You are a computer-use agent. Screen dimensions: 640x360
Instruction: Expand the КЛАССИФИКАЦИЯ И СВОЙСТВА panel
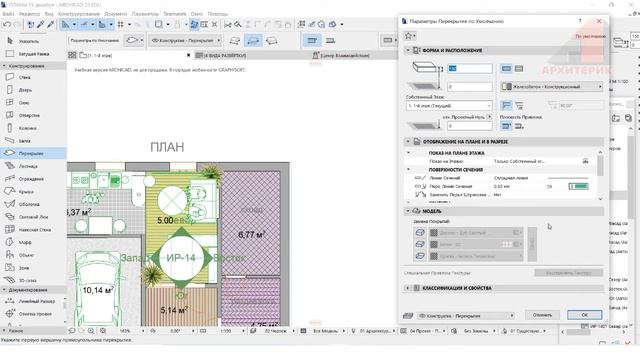tap(407, 288)
